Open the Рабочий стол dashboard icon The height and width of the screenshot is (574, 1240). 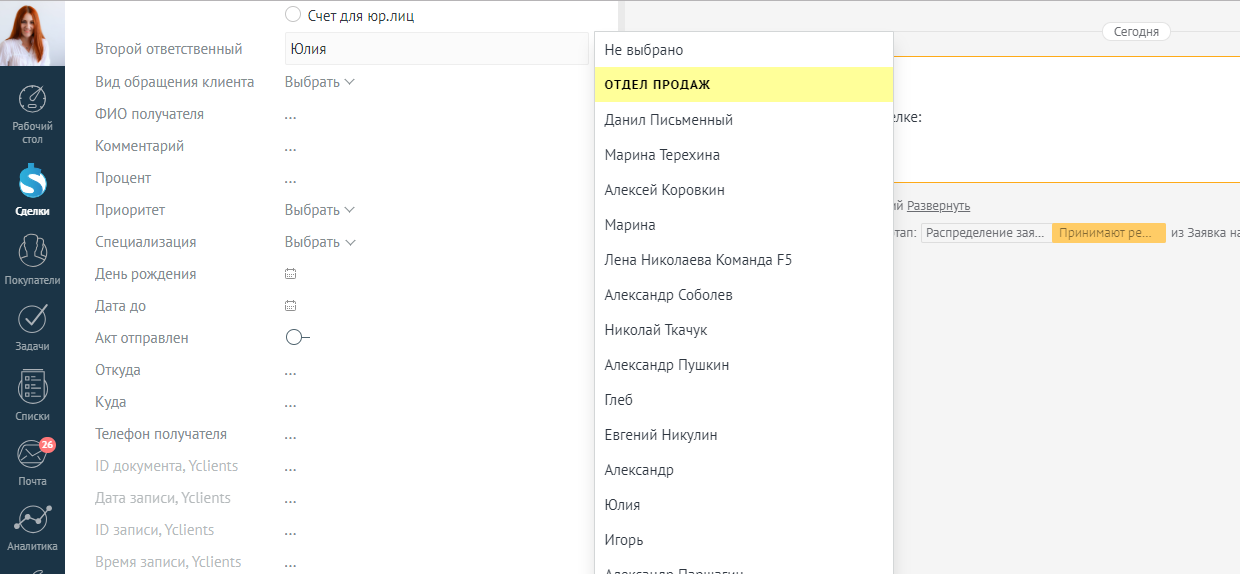click(x=32, y=102)
